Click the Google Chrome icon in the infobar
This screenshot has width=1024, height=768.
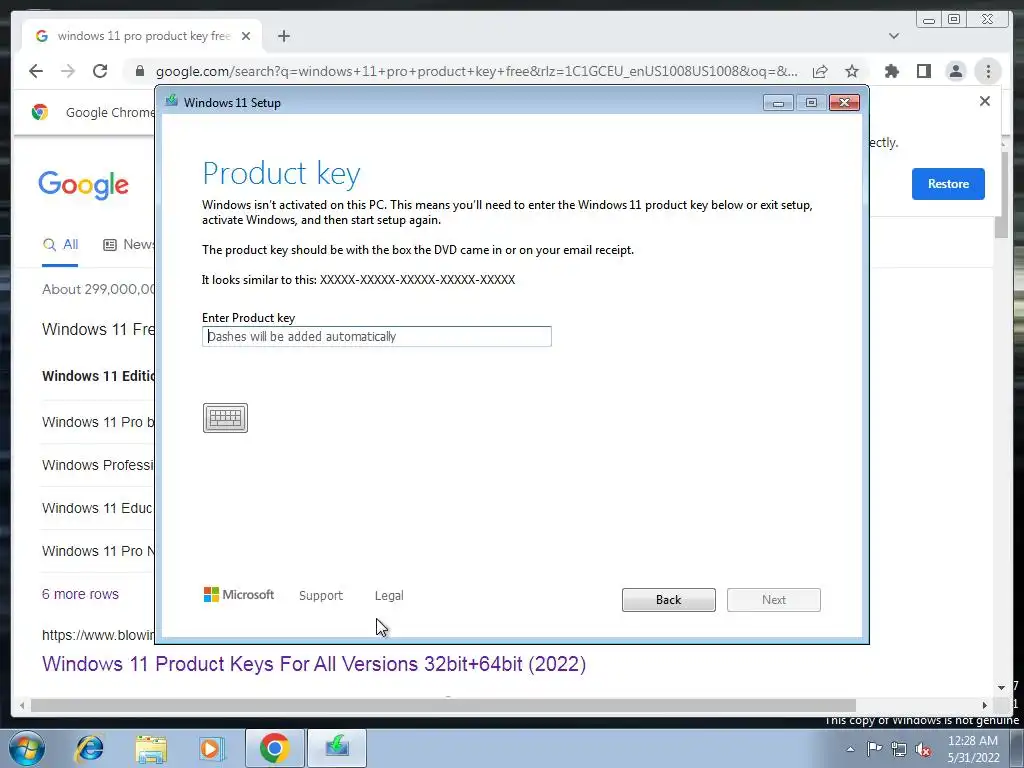pos(40,112)
